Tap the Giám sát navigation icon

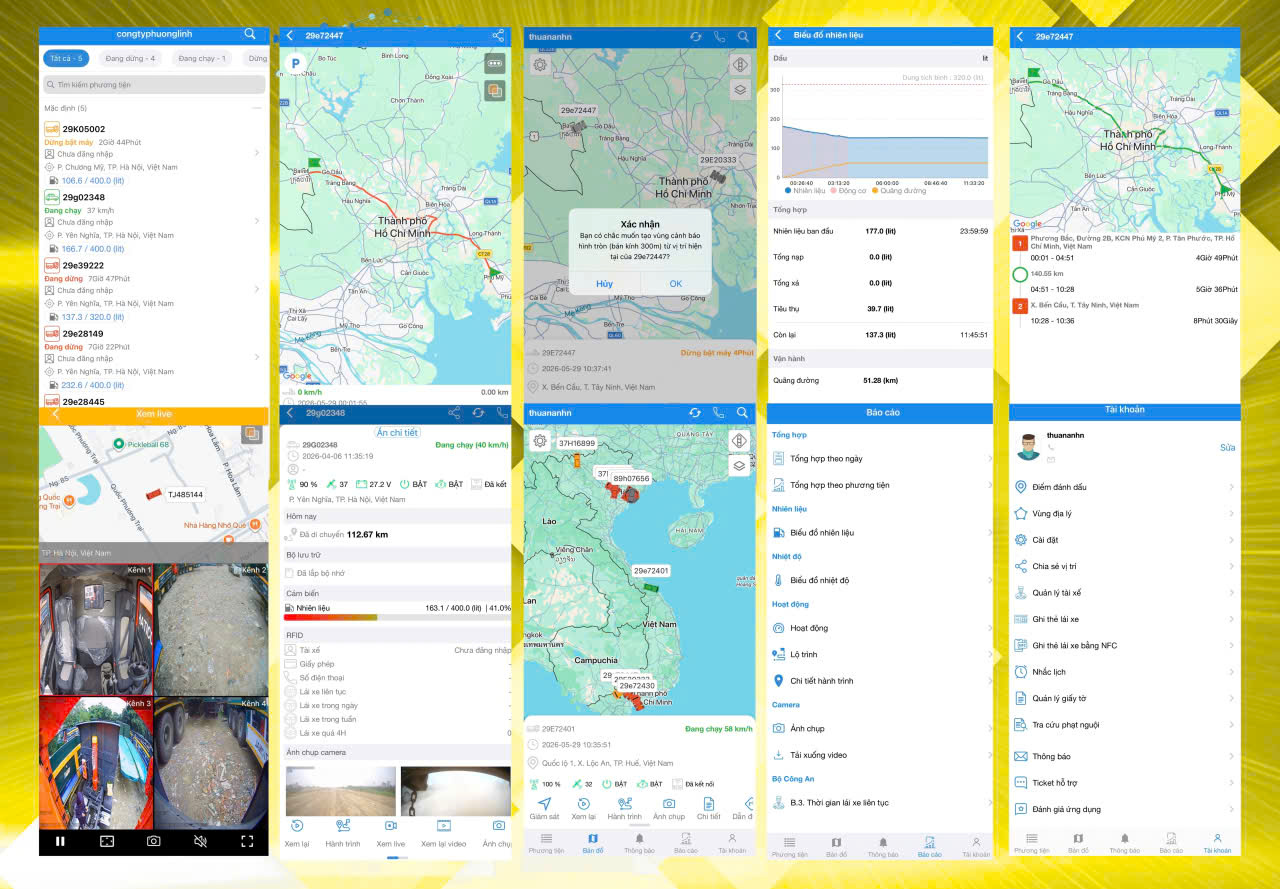tap(544, 809)
